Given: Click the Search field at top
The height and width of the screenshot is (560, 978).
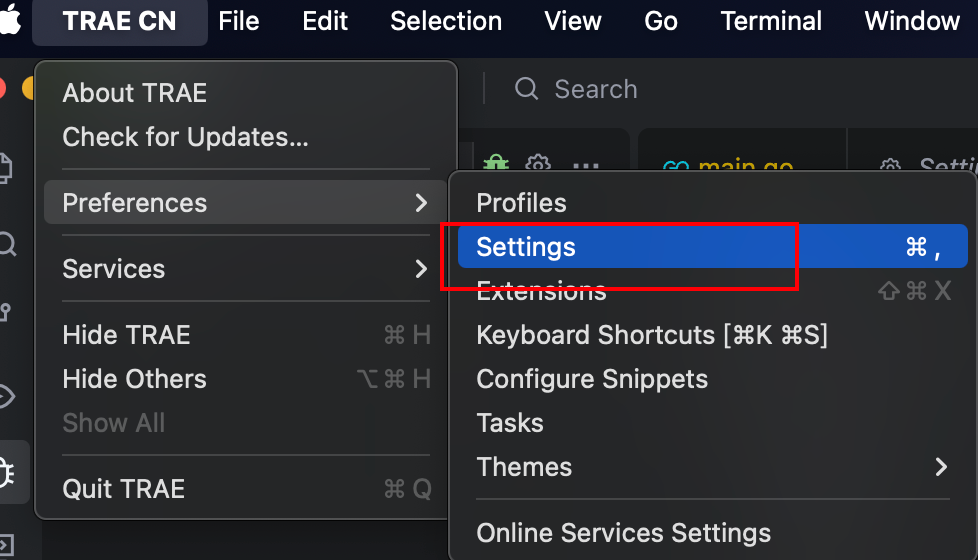Looking at the screenshot, I should [x=595, y=89].
